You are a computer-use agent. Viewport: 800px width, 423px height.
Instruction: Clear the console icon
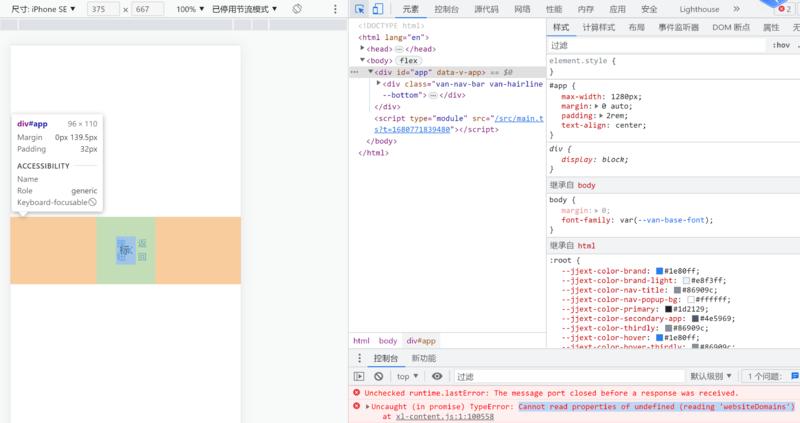pyautogui.click(x=378, y=376)
